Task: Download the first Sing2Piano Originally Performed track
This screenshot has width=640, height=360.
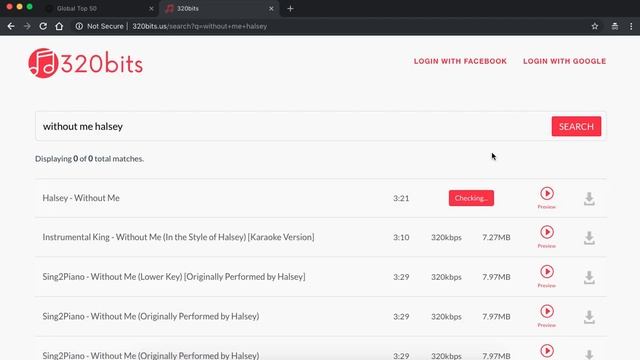Action: point(589,317)
